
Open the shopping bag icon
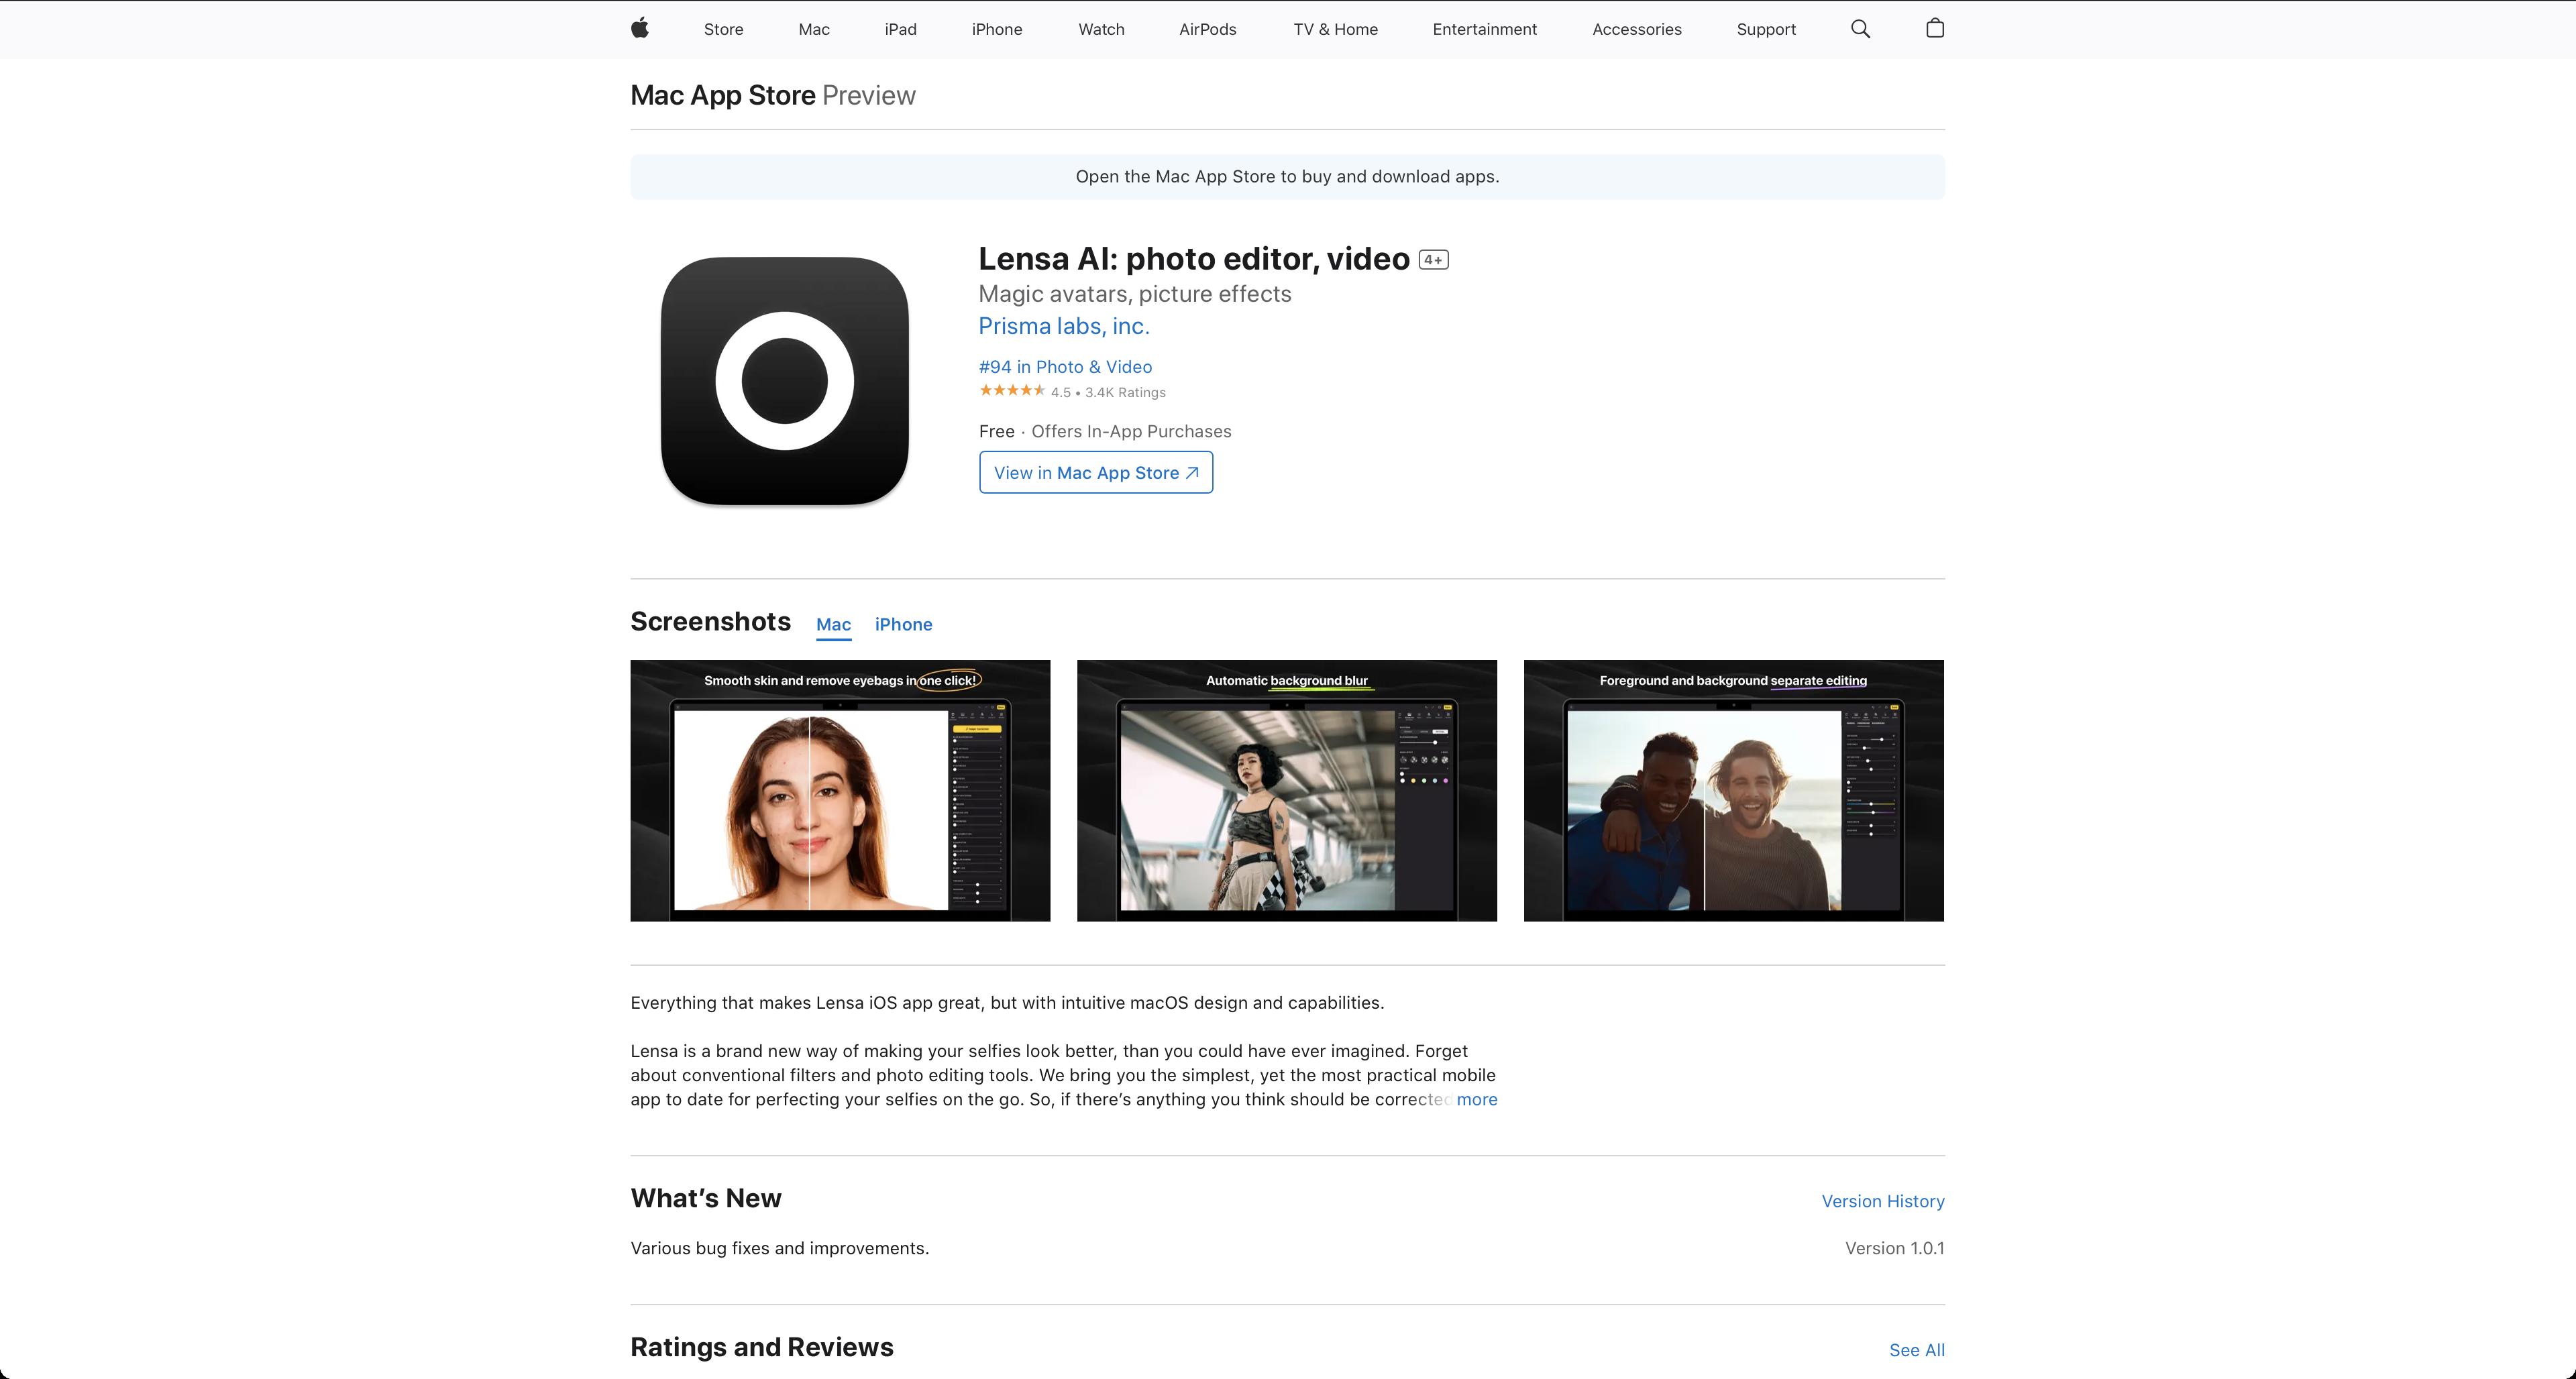click(x=1934, y=28)
